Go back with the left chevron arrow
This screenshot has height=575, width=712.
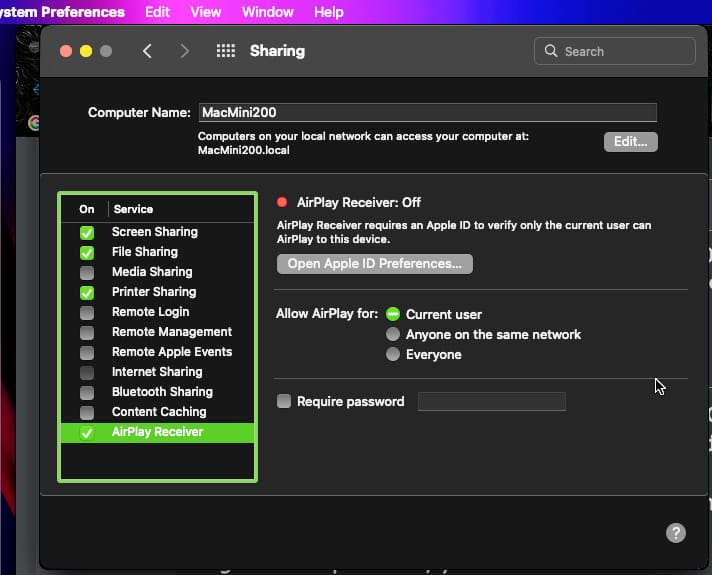(147, 51)
